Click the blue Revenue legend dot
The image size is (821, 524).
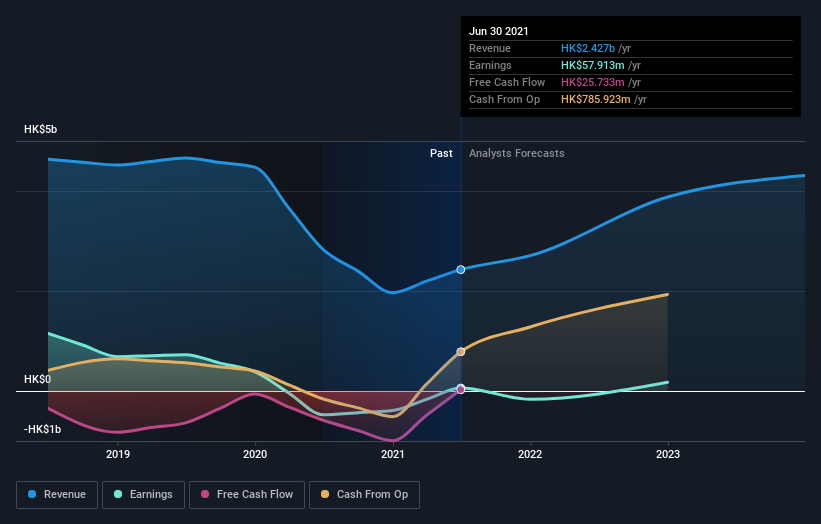32,494
